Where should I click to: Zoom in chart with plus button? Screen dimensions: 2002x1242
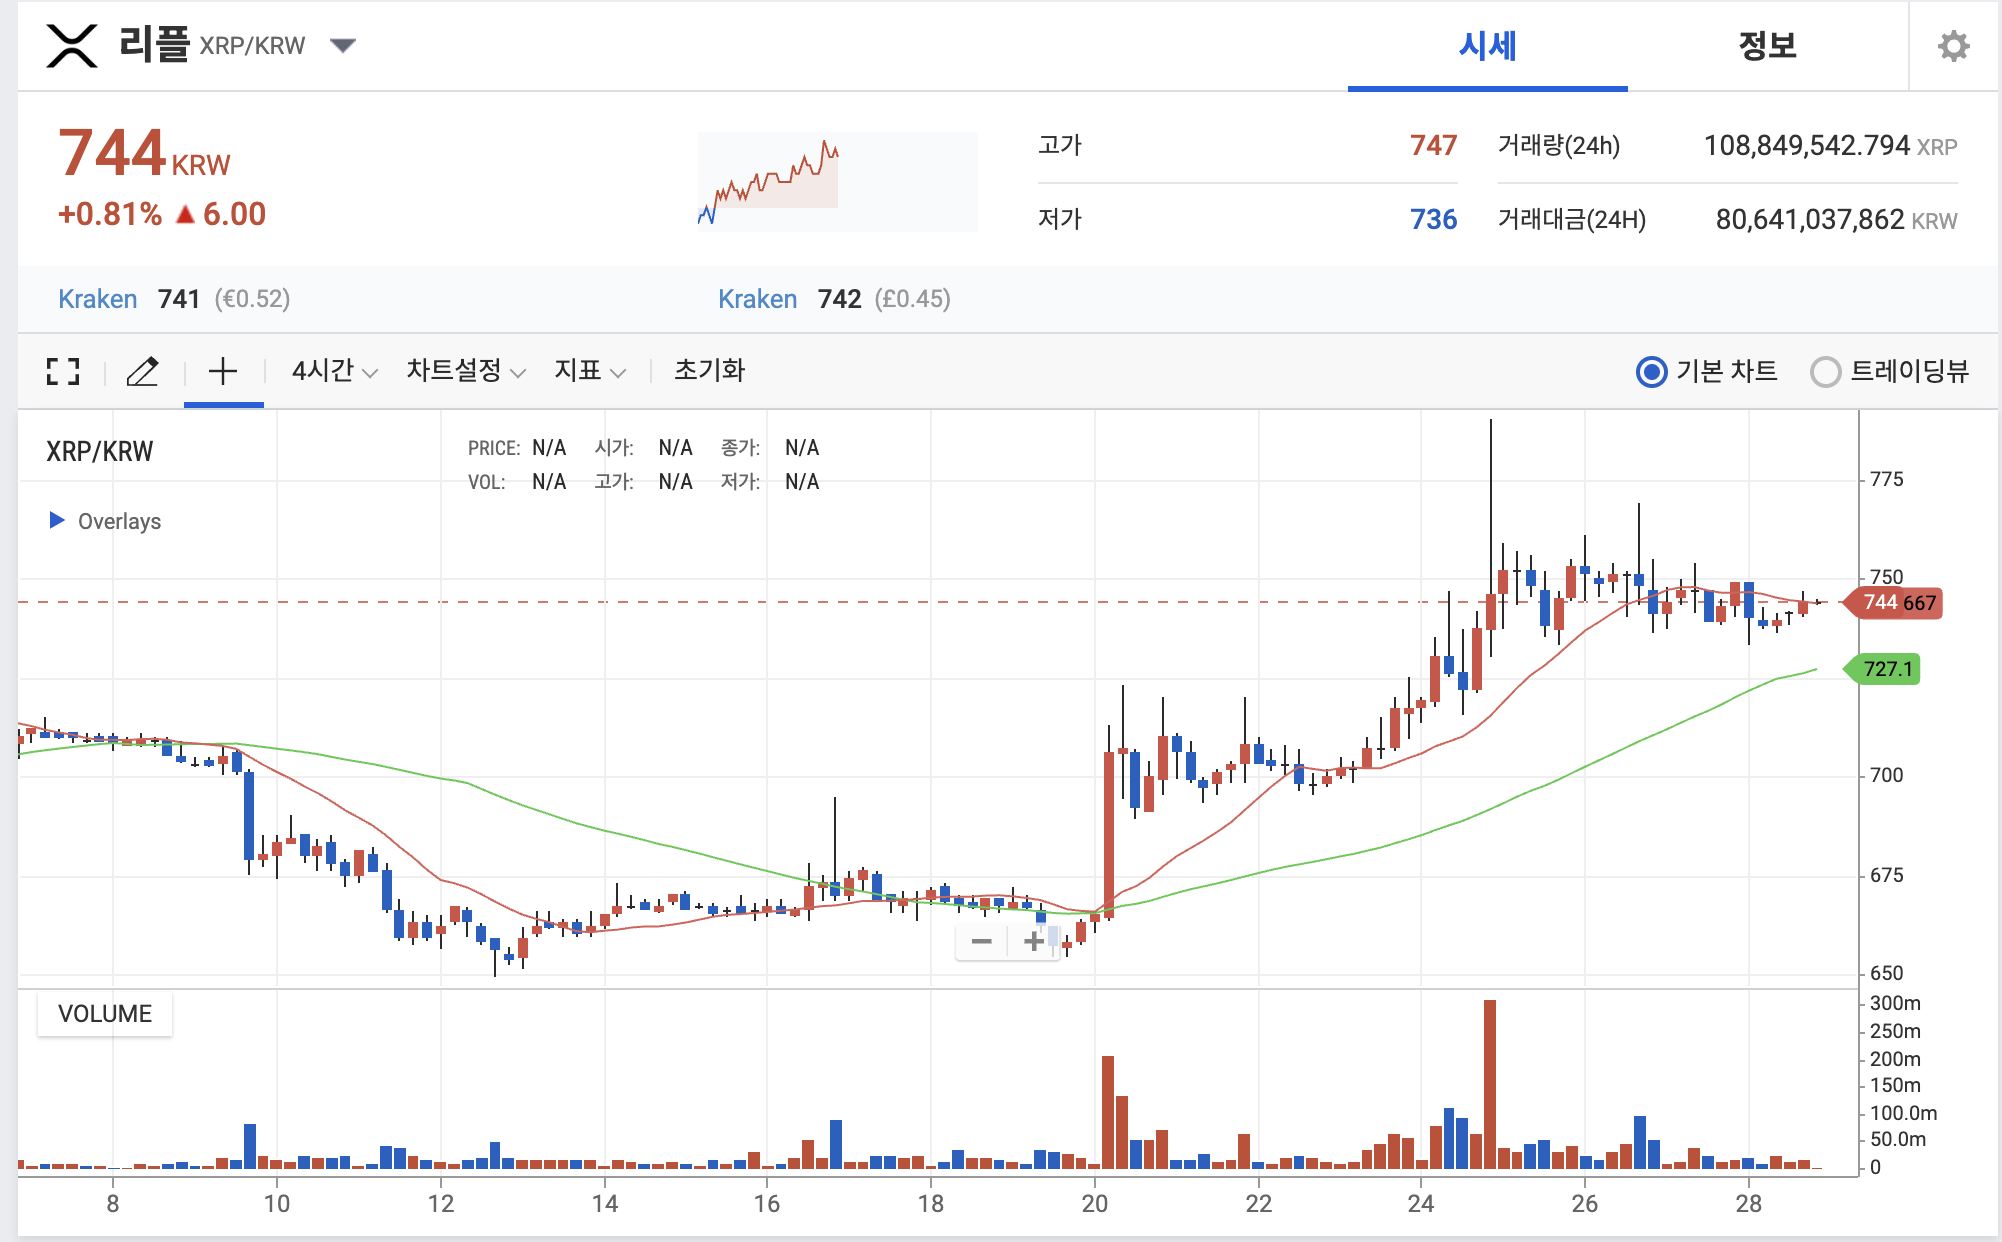[1033, 941]
